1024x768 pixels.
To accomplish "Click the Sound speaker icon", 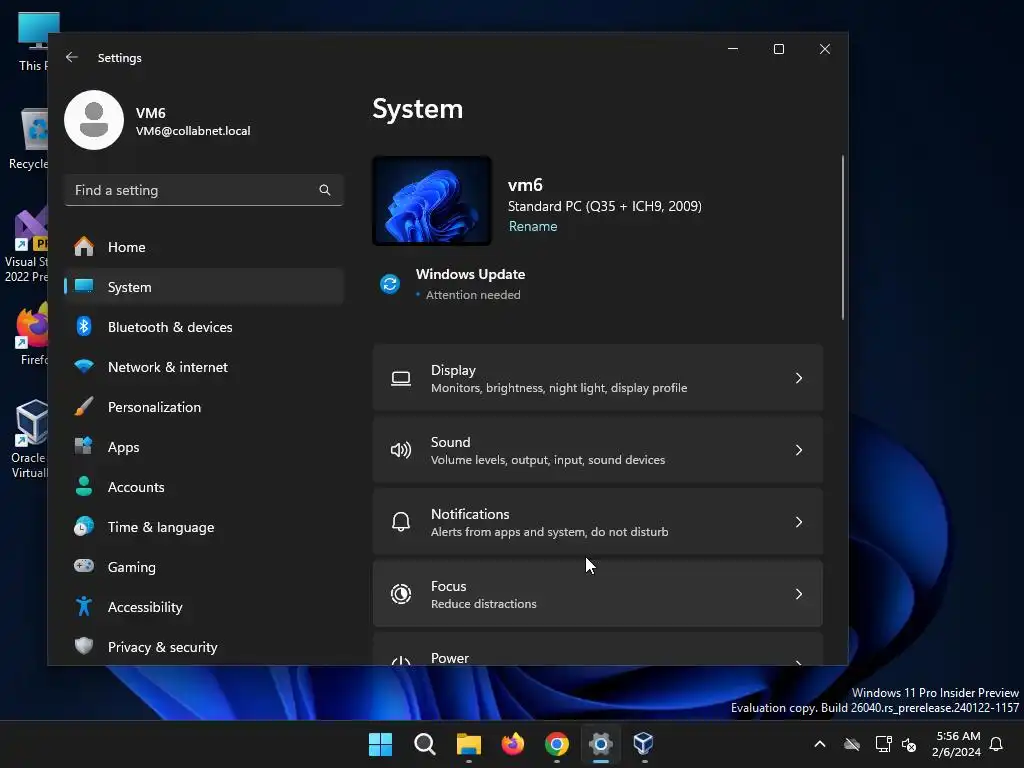I will pos(401,450).
